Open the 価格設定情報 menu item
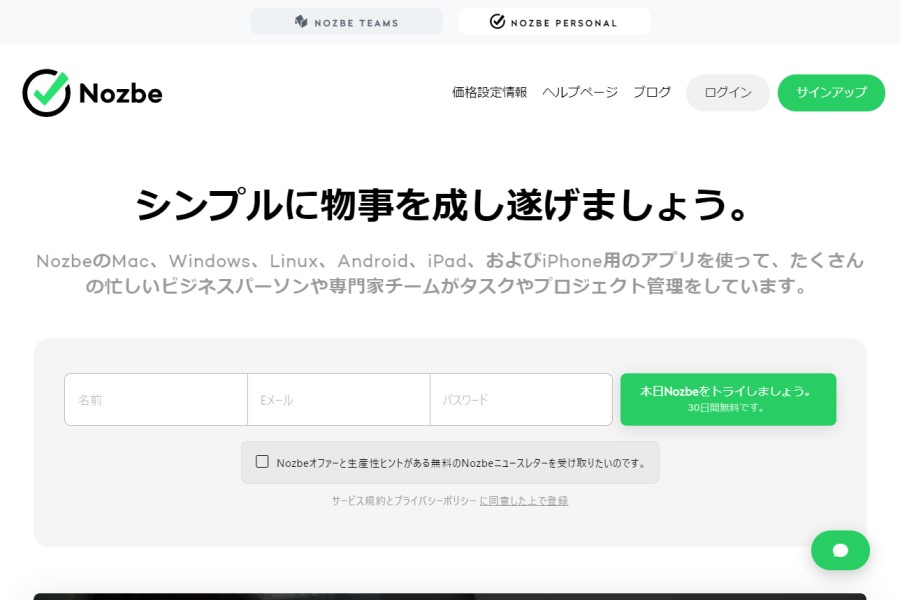This screenshot has width=900, height=600. 488,92
